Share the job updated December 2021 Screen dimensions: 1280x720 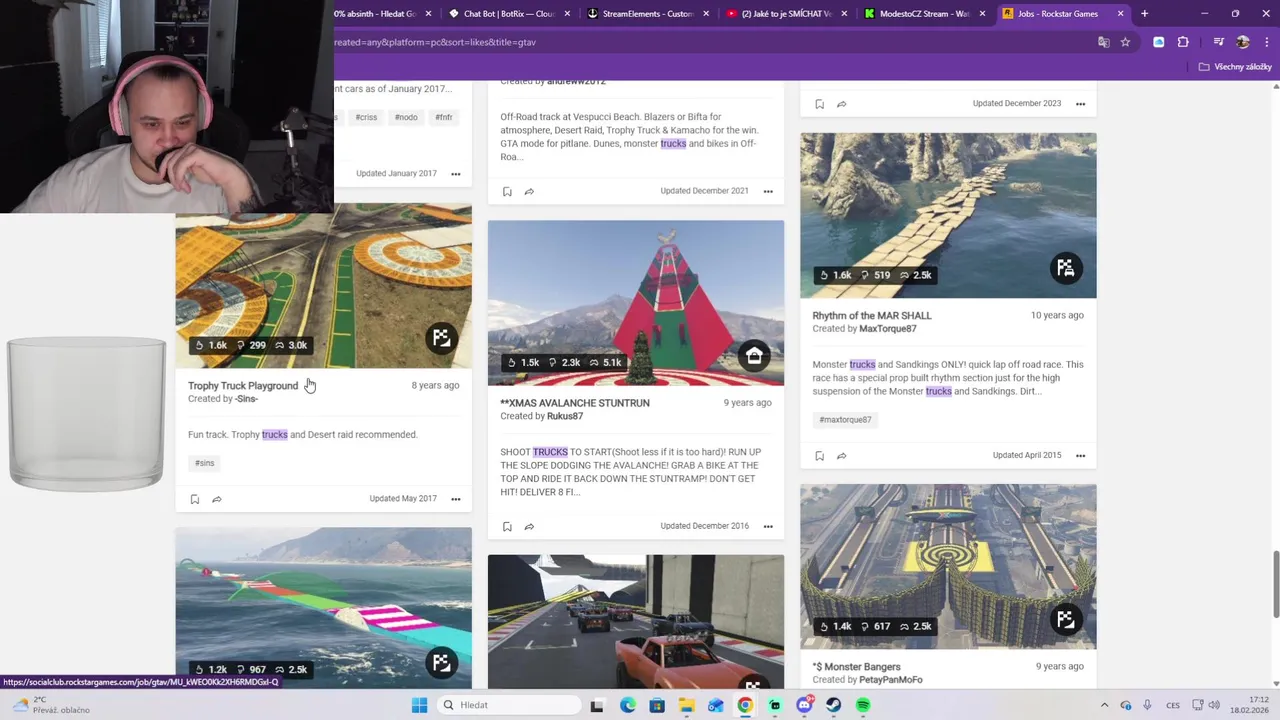tap(529, 191)
